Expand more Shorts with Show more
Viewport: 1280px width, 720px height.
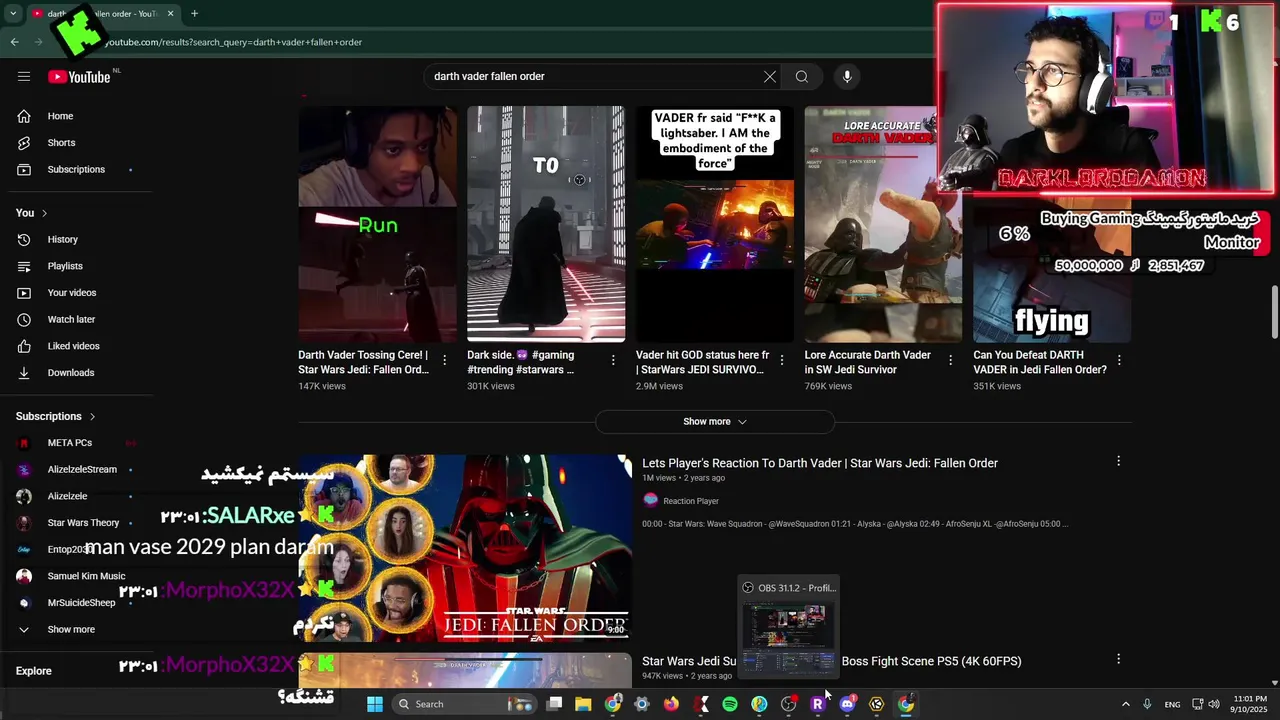(715, 422)
